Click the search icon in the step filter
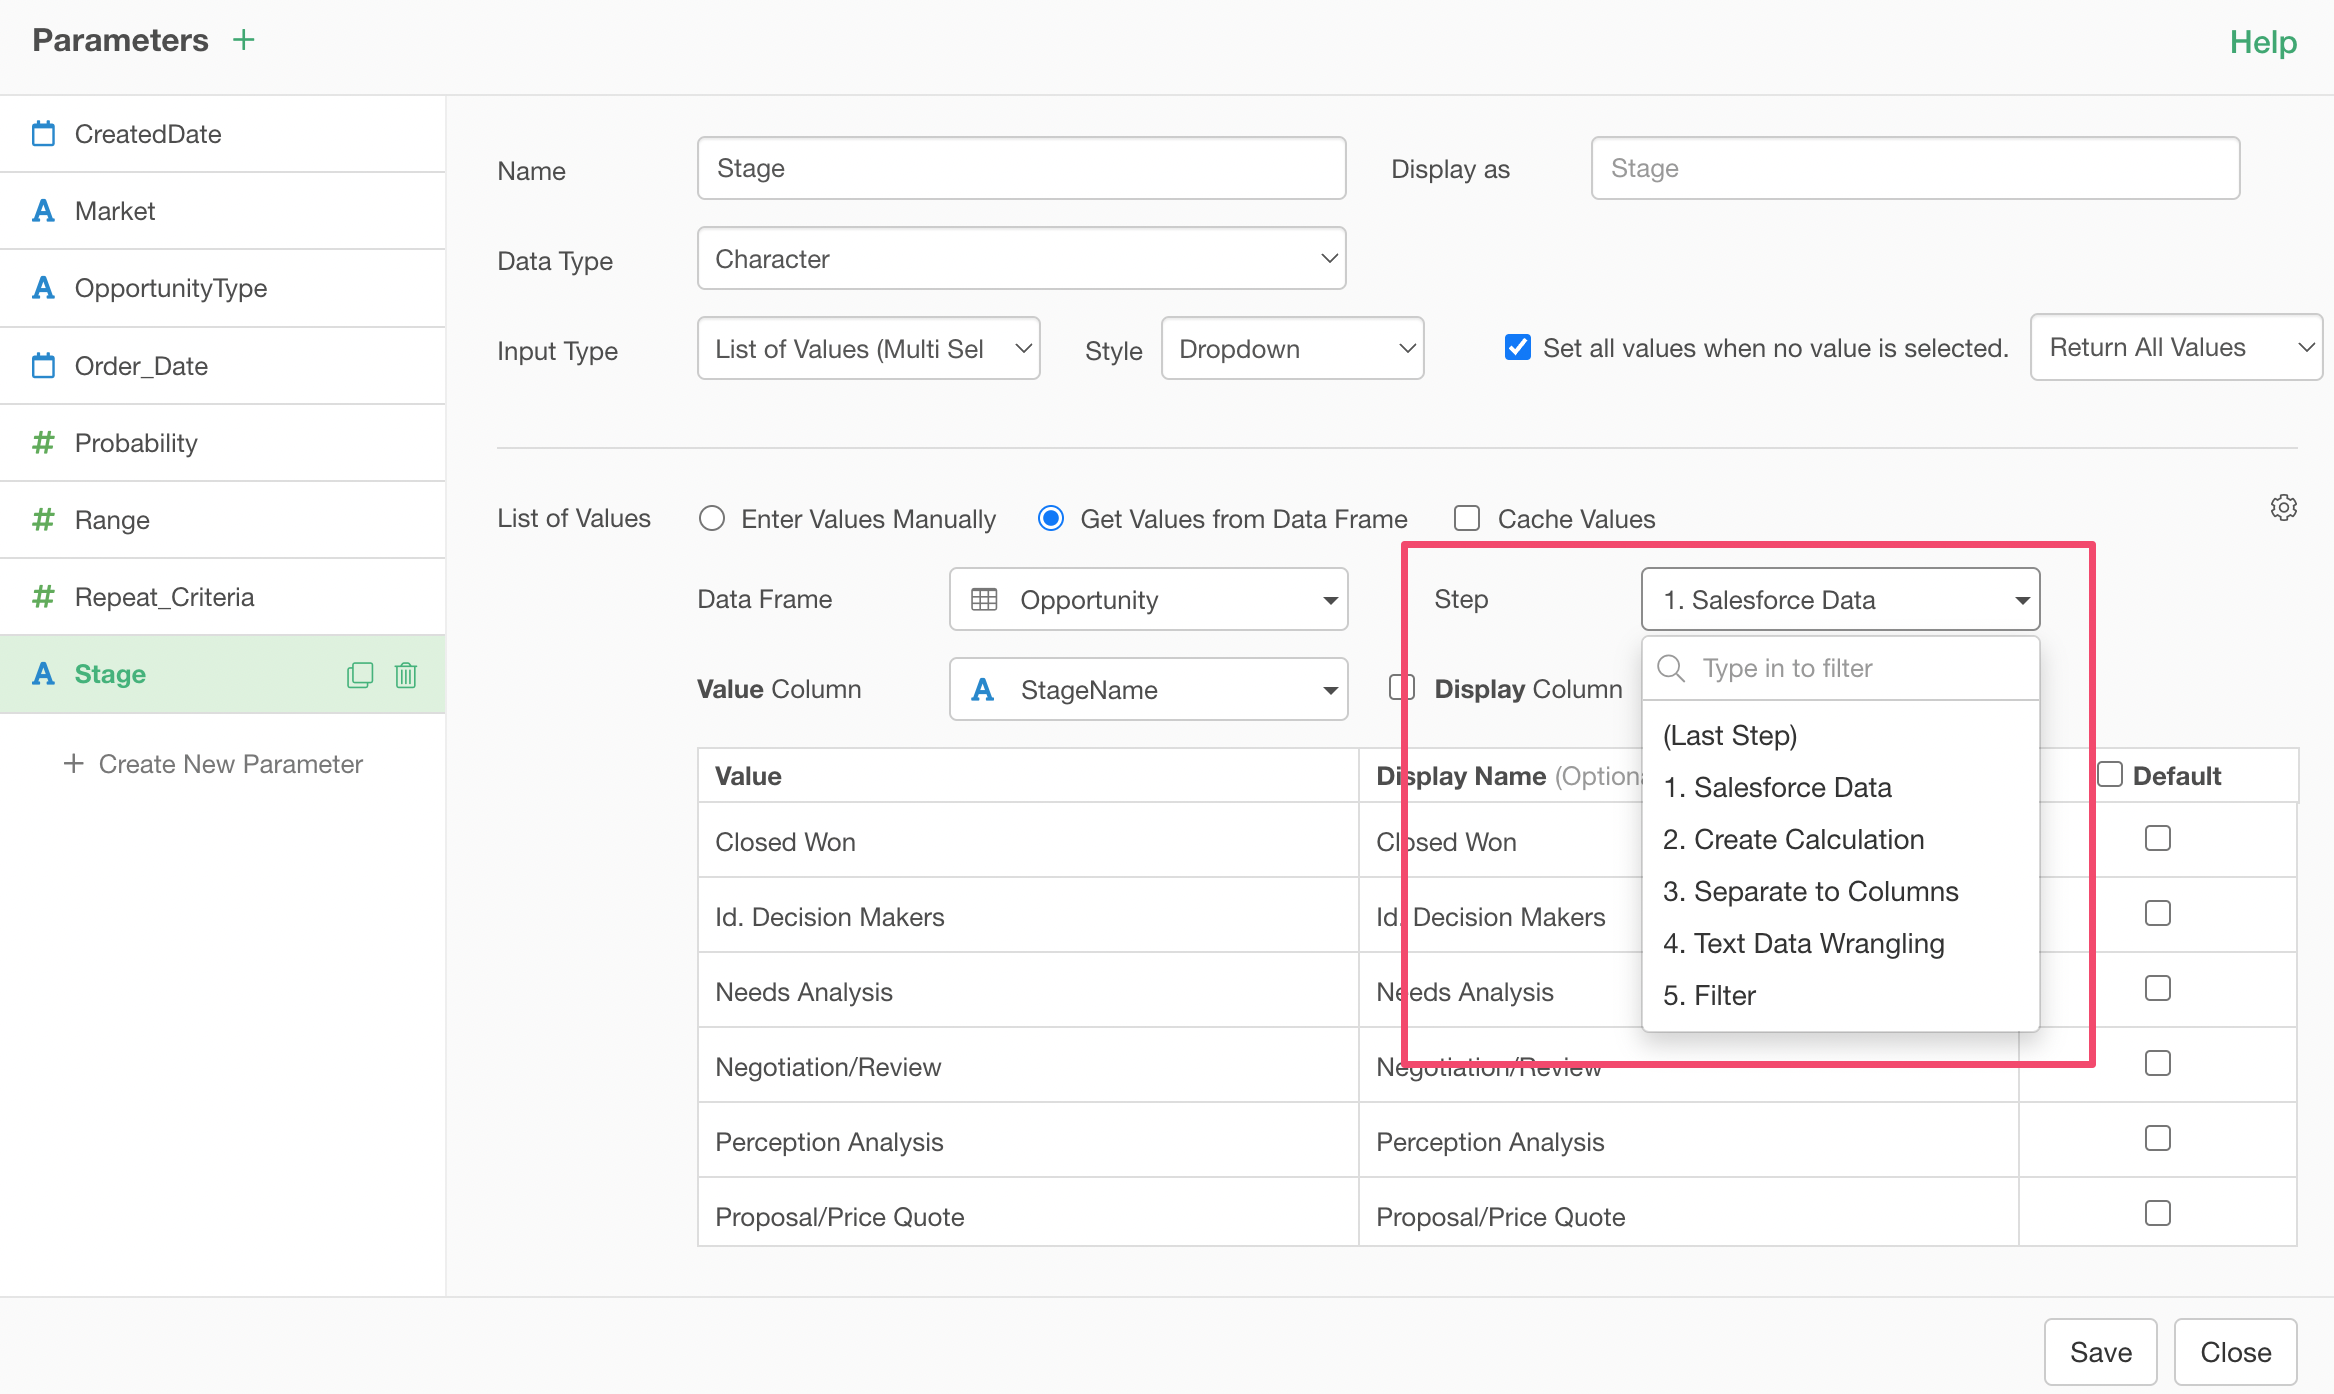 [1672, 668]
